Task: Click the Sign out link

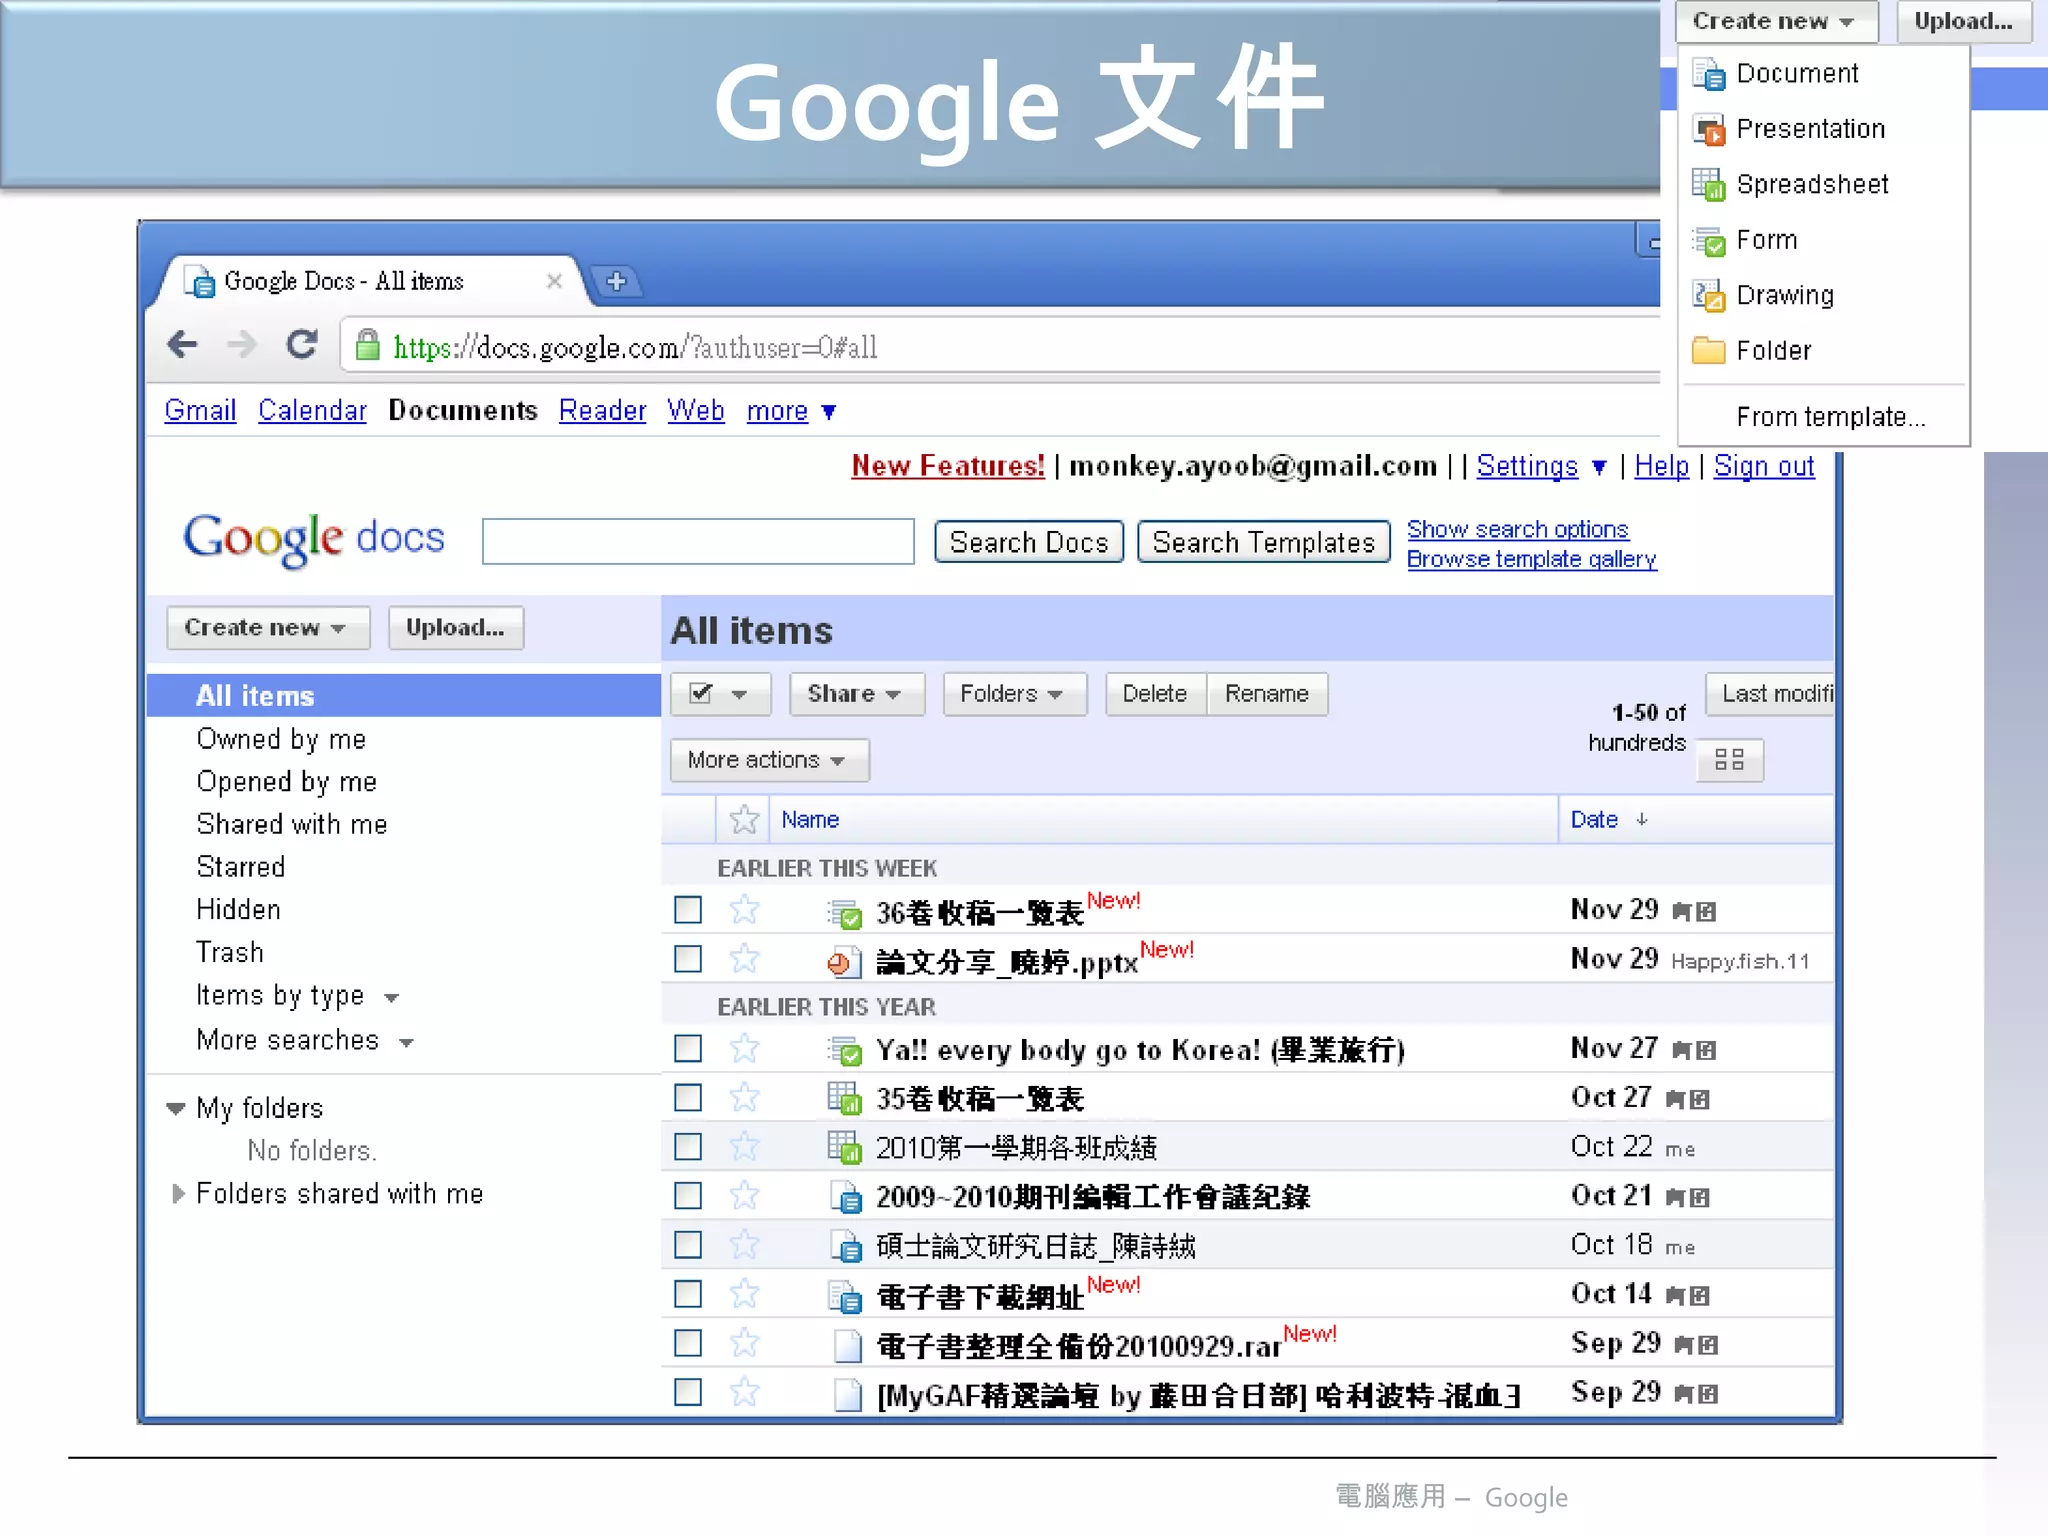Action: click(x=1764, y=466)
